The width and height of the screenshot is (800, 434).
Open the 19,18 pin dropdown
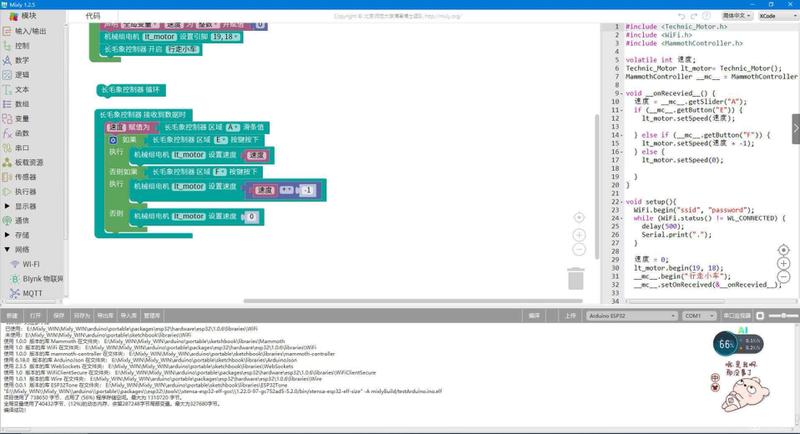[225, 37]
